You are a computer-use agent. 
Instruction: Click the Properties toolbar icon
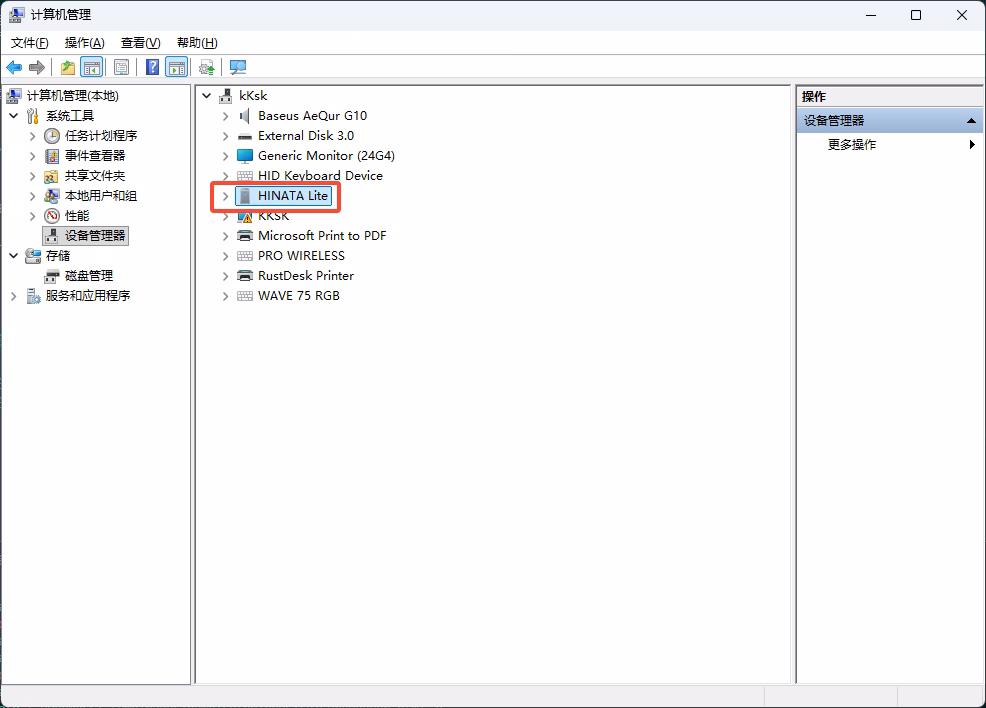(x=121, y=67)
